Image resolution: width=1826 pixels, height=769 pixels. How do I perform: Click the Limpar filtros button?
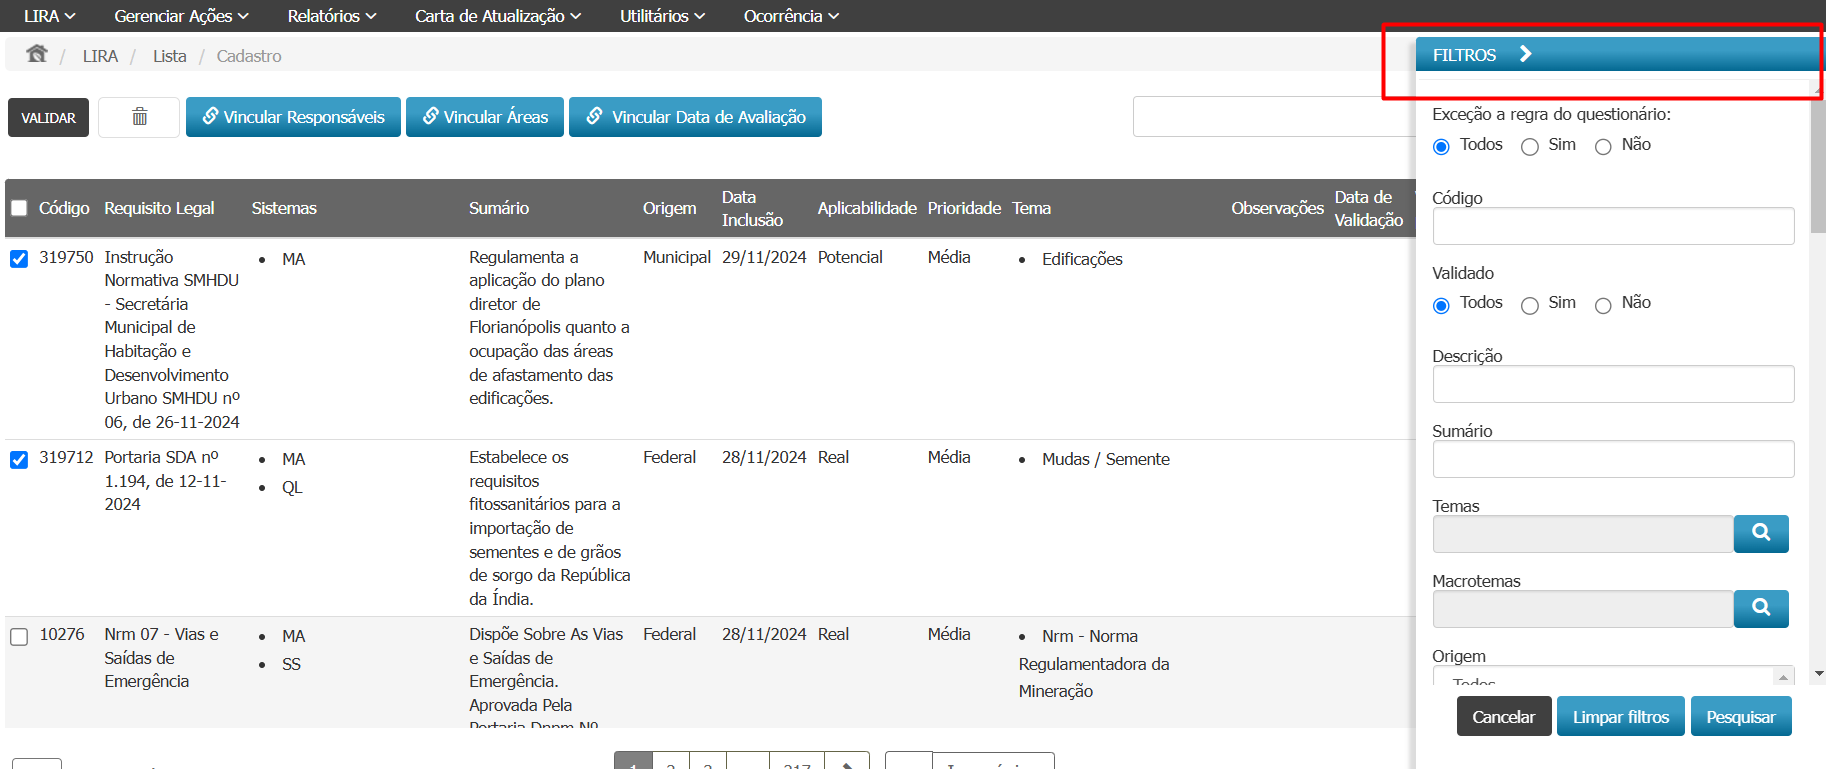(x=1620, y=717)
